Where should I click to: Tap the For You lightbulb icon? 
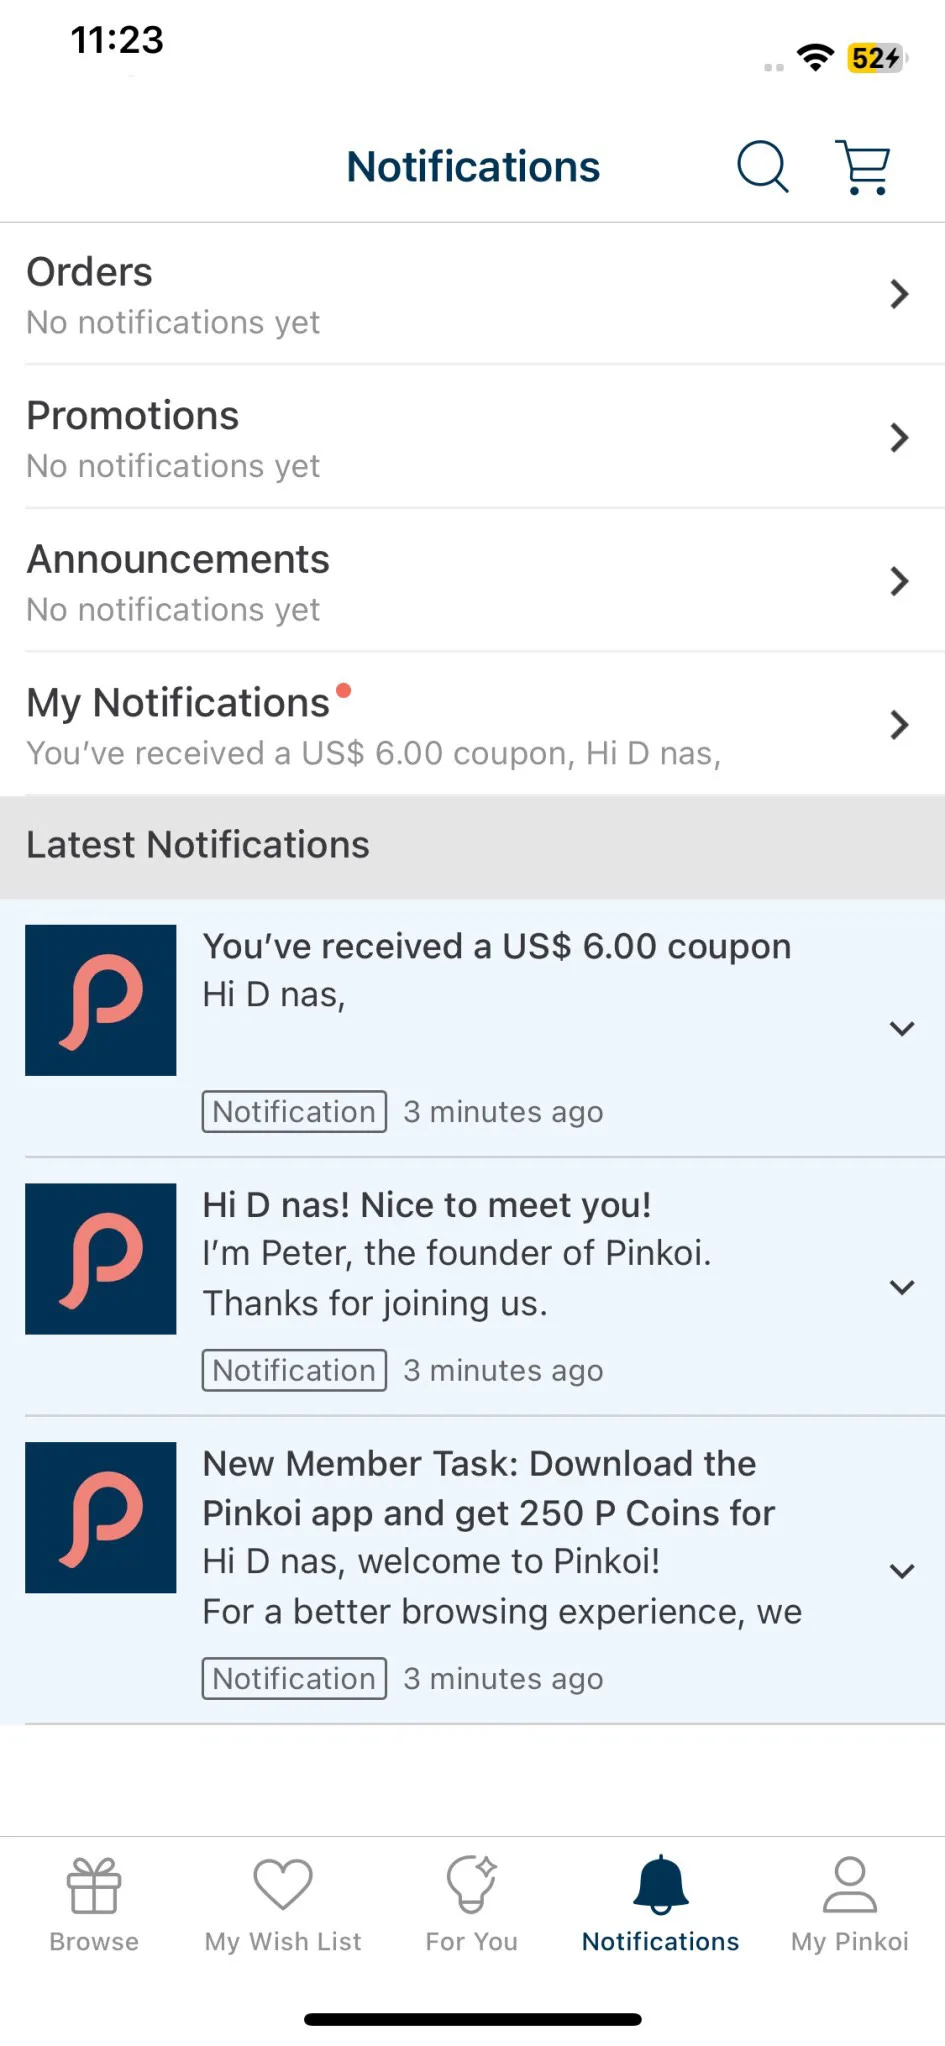[x=471, y=1884]
